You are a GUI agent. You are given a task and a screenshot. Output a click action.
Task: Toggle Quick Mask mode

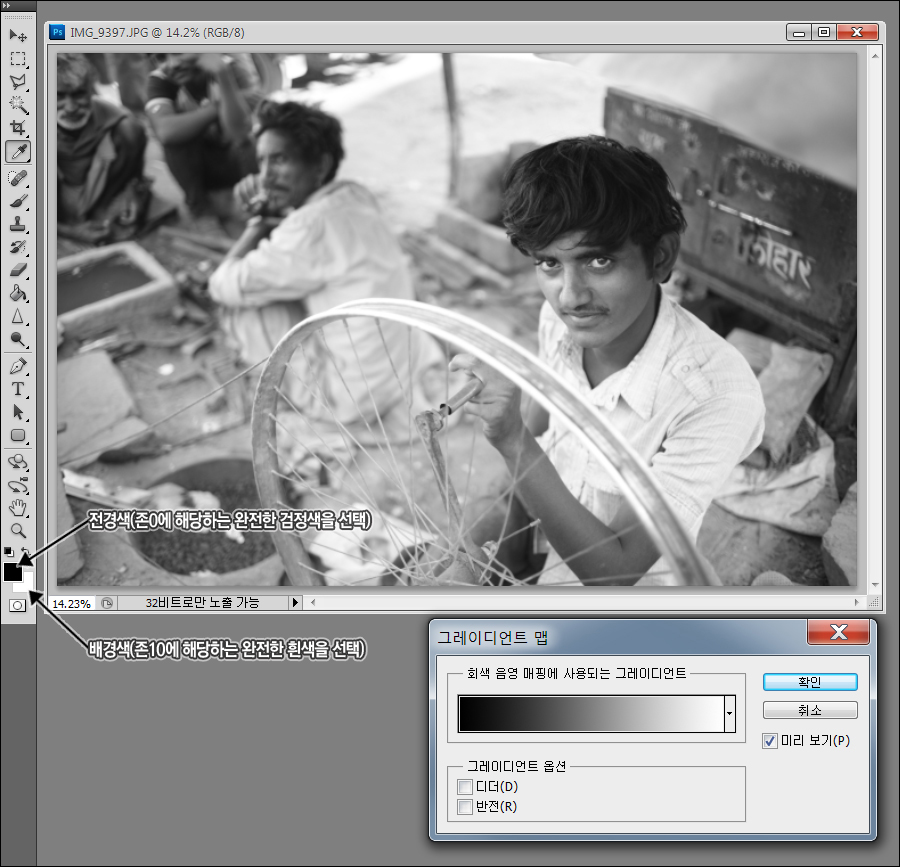coord(18,605)
